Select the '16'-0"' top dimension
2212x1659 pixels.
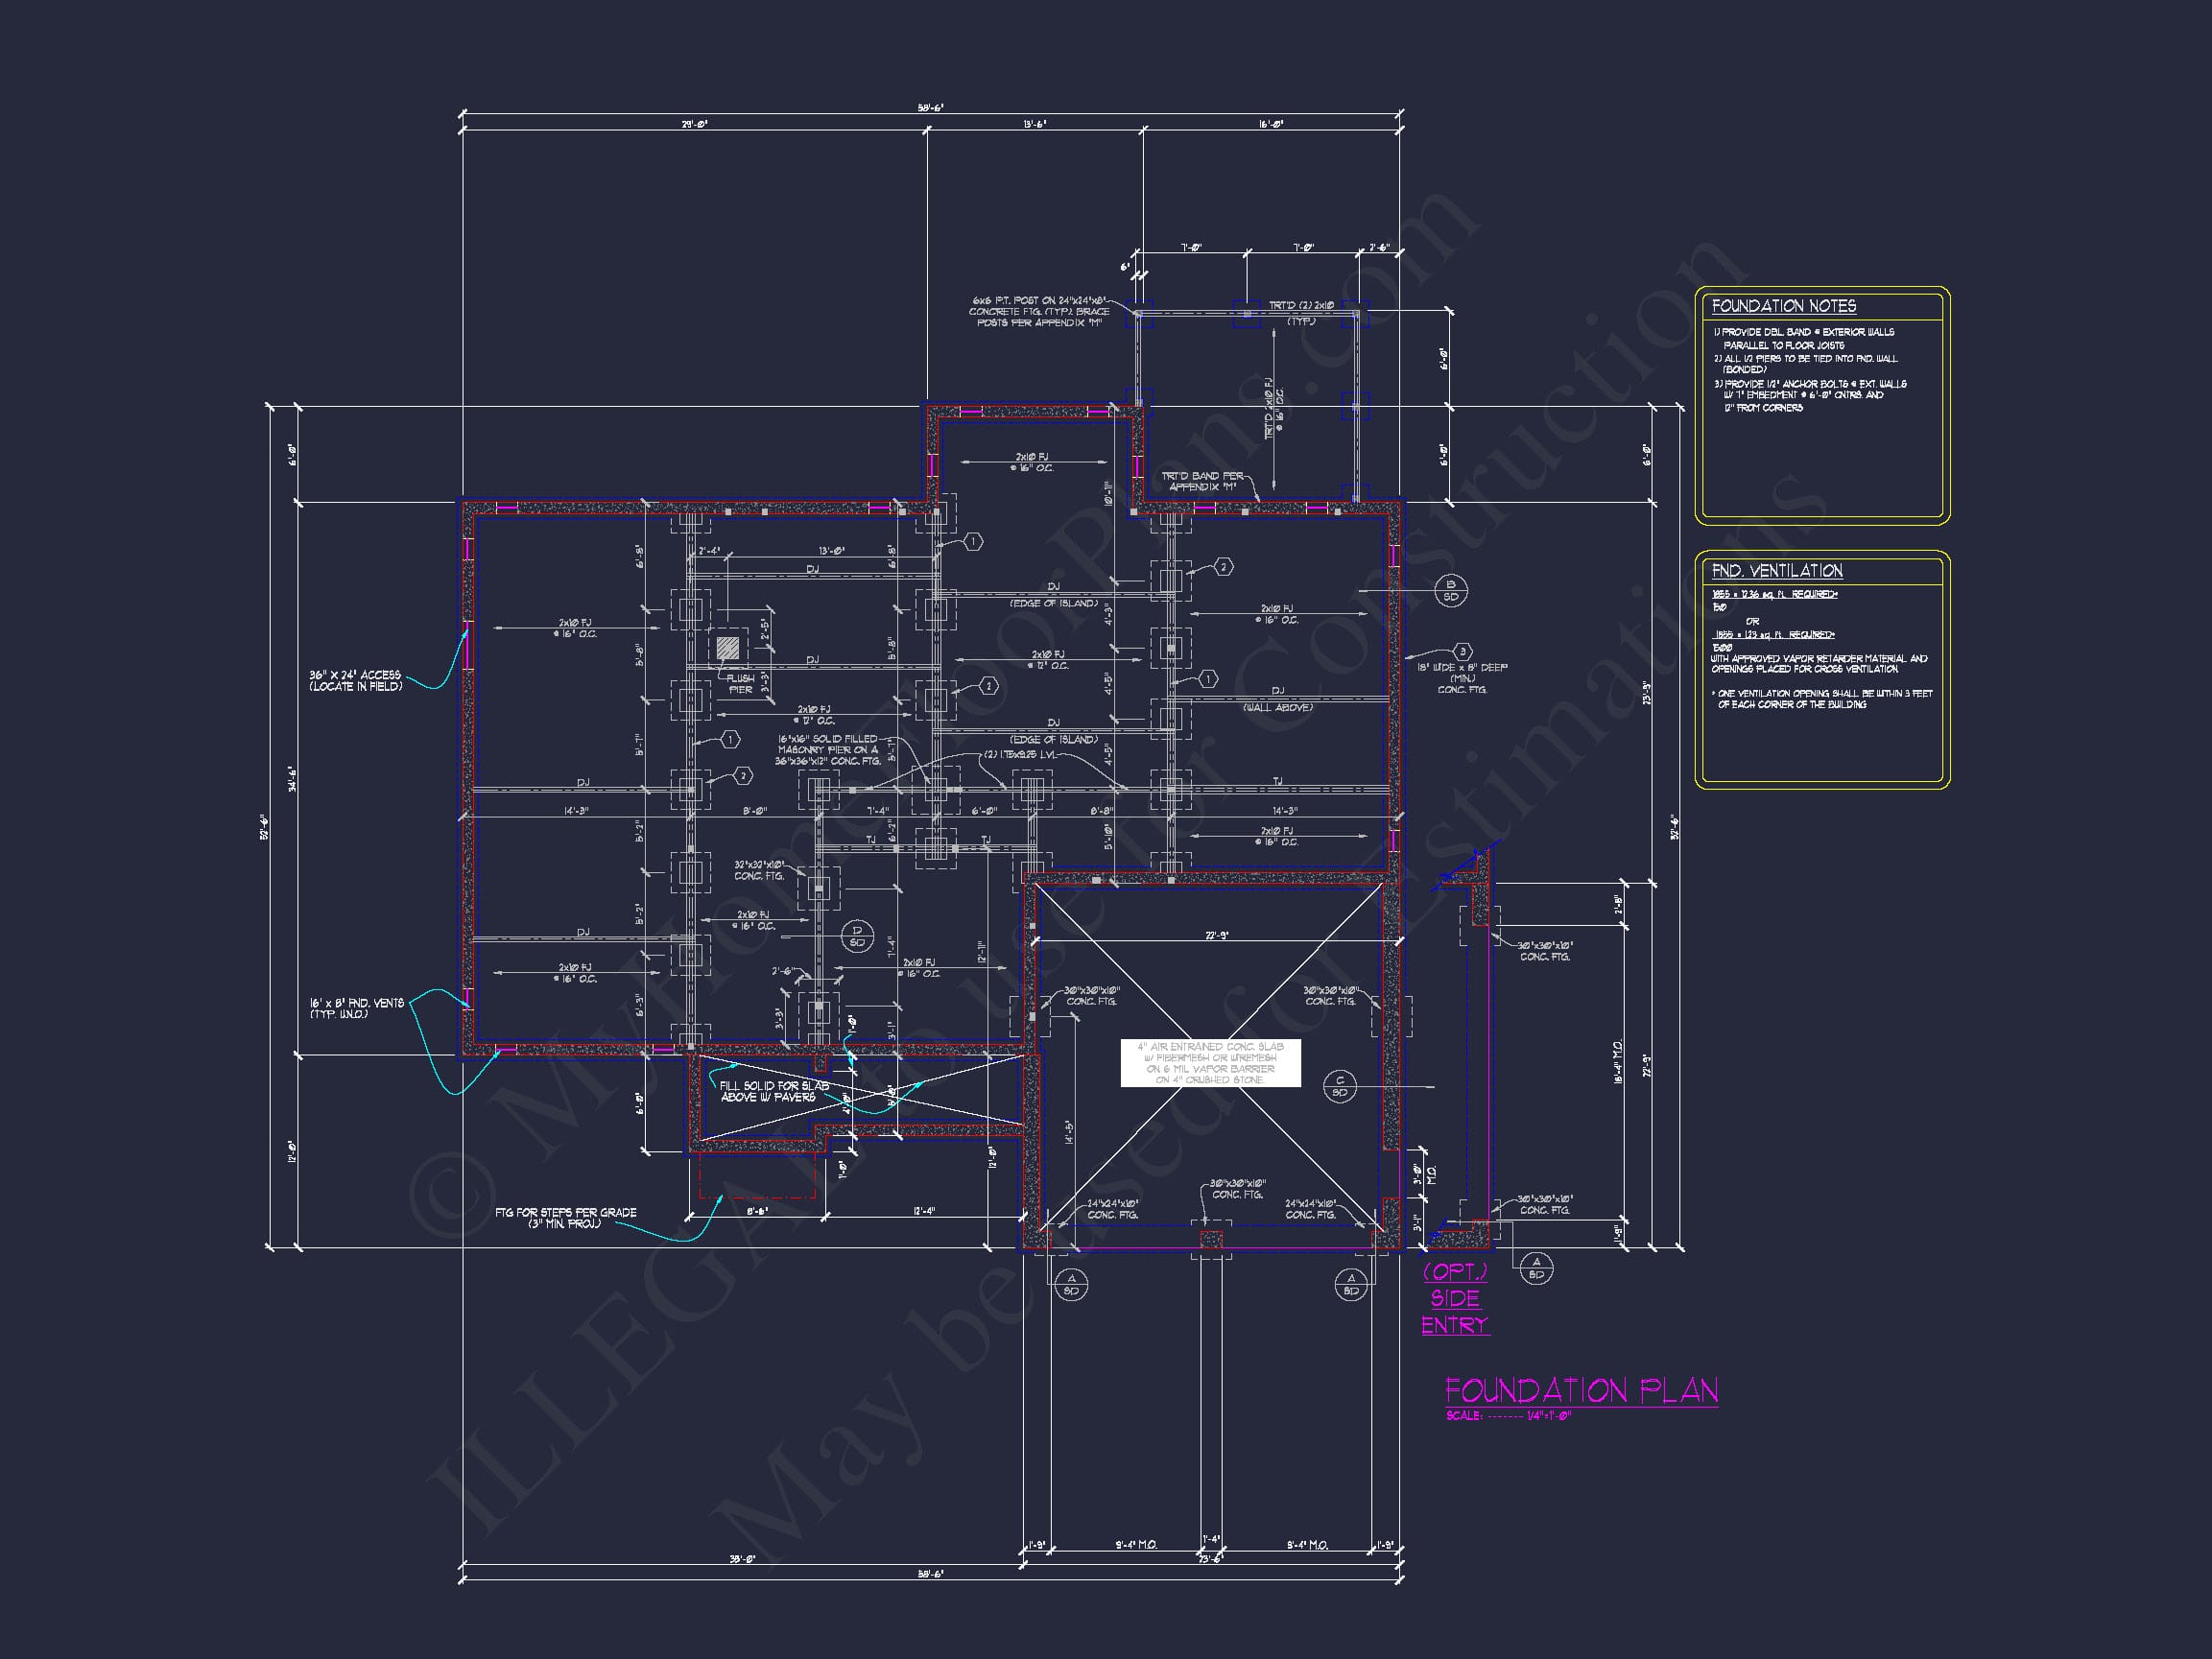point(1271,124)
